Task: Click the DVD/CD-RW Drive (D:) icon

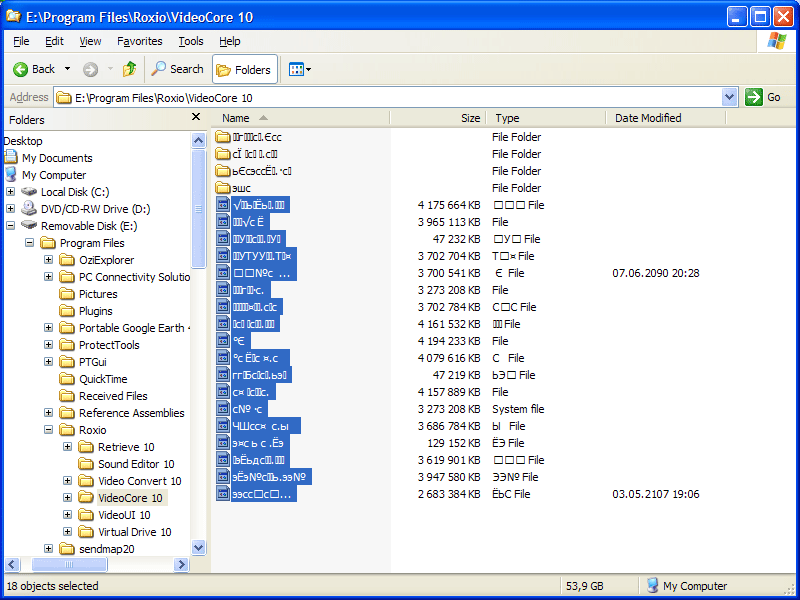Action: [x=29, y=208]
